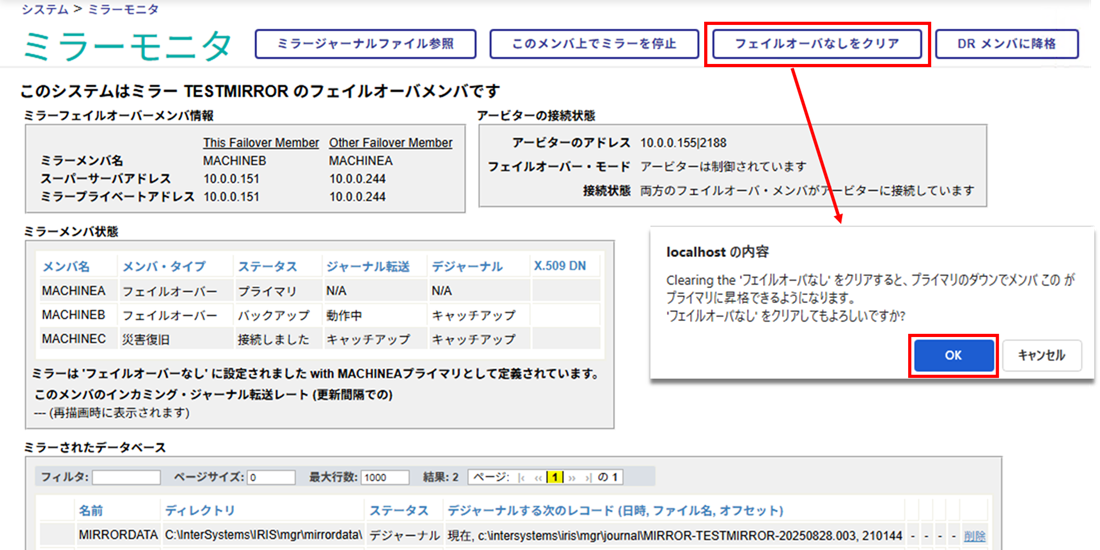Image resolution: width=1100 pixels, height=550 pixels.
Task: Click the MIRRORDATA database row name
Action: (x=118, y=536)
